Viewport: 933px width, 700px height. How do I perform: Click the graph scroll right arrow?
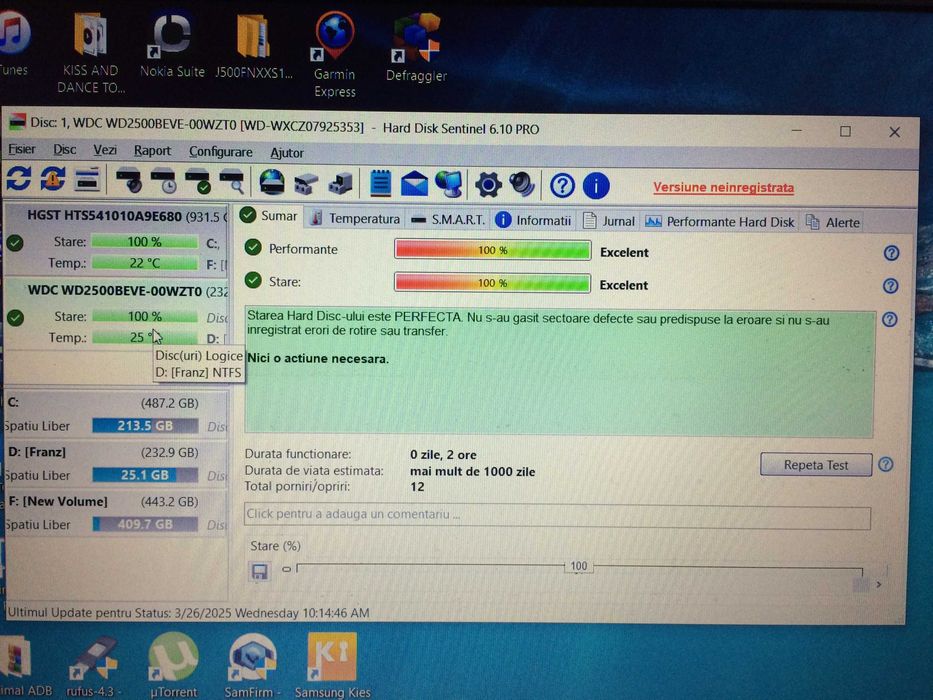click(x=879, y=585)
